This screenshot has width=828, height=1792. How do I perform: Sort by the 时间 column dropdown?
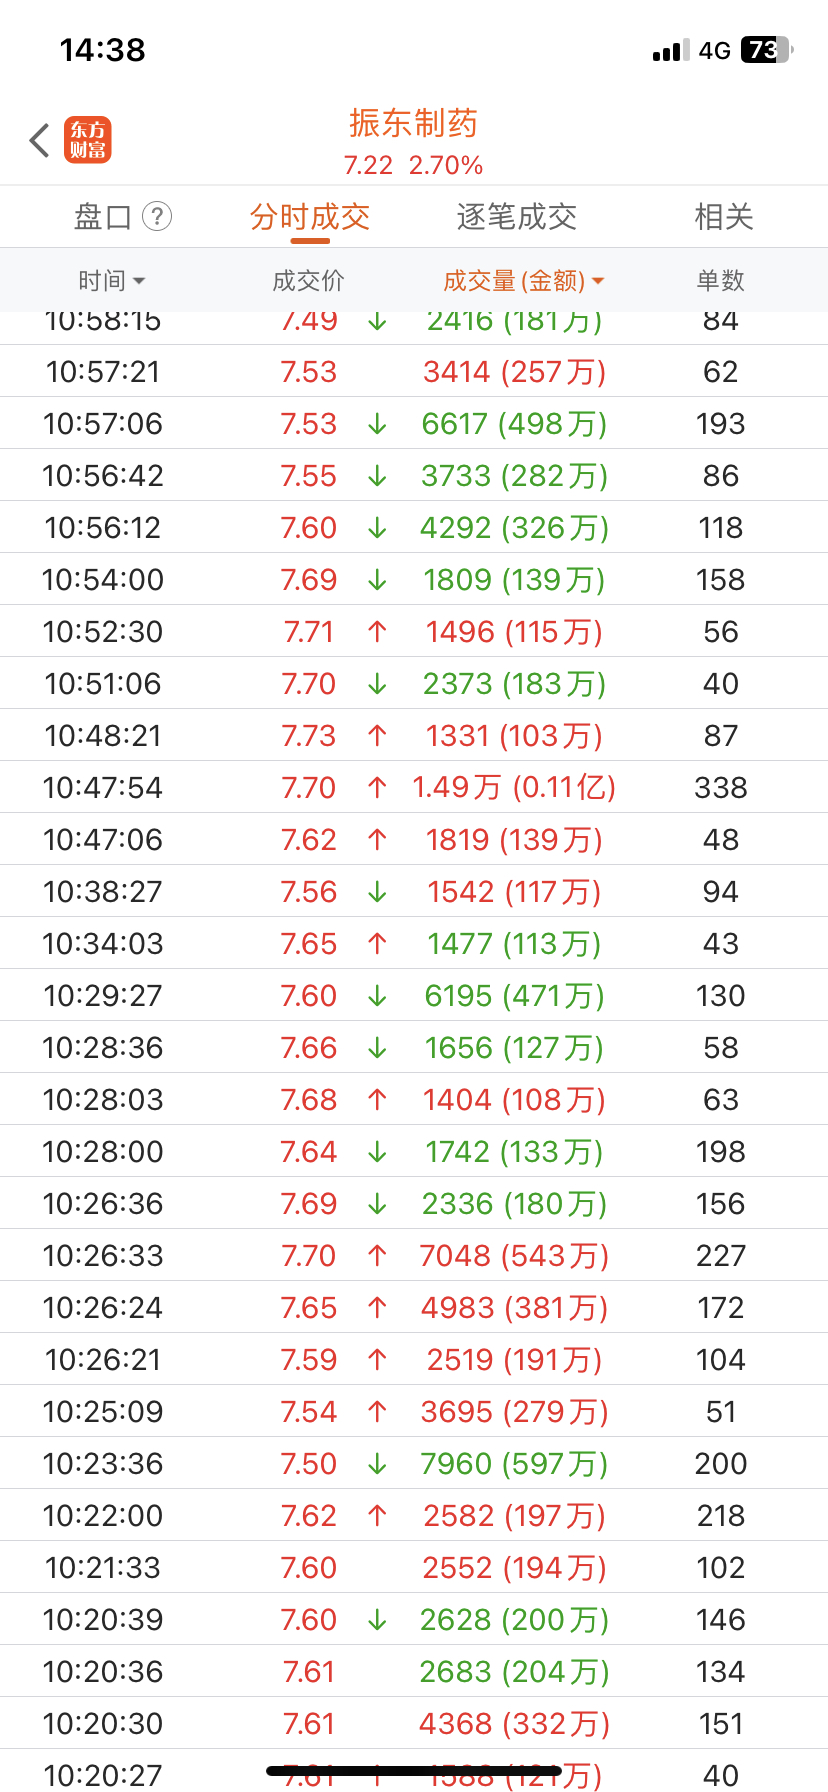click(x=112, y=281)
